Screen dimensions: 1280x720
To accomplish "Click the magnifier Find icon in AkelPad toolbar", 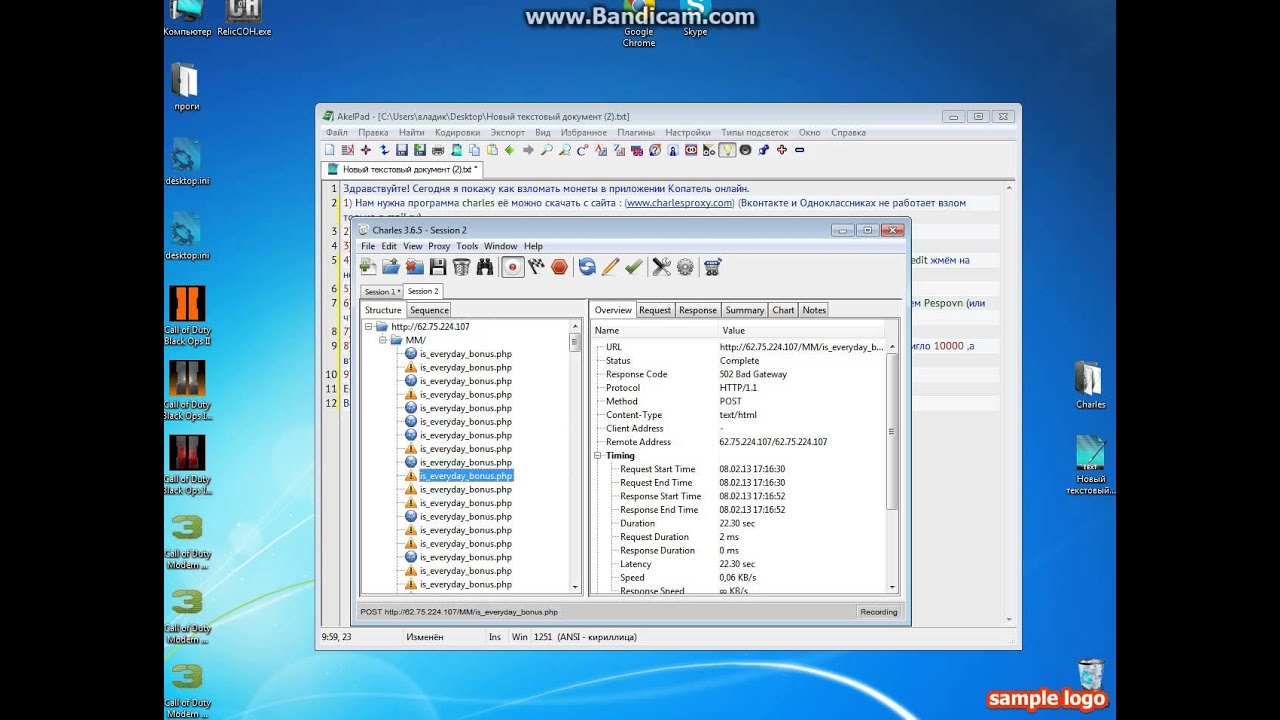I will 546,150.
